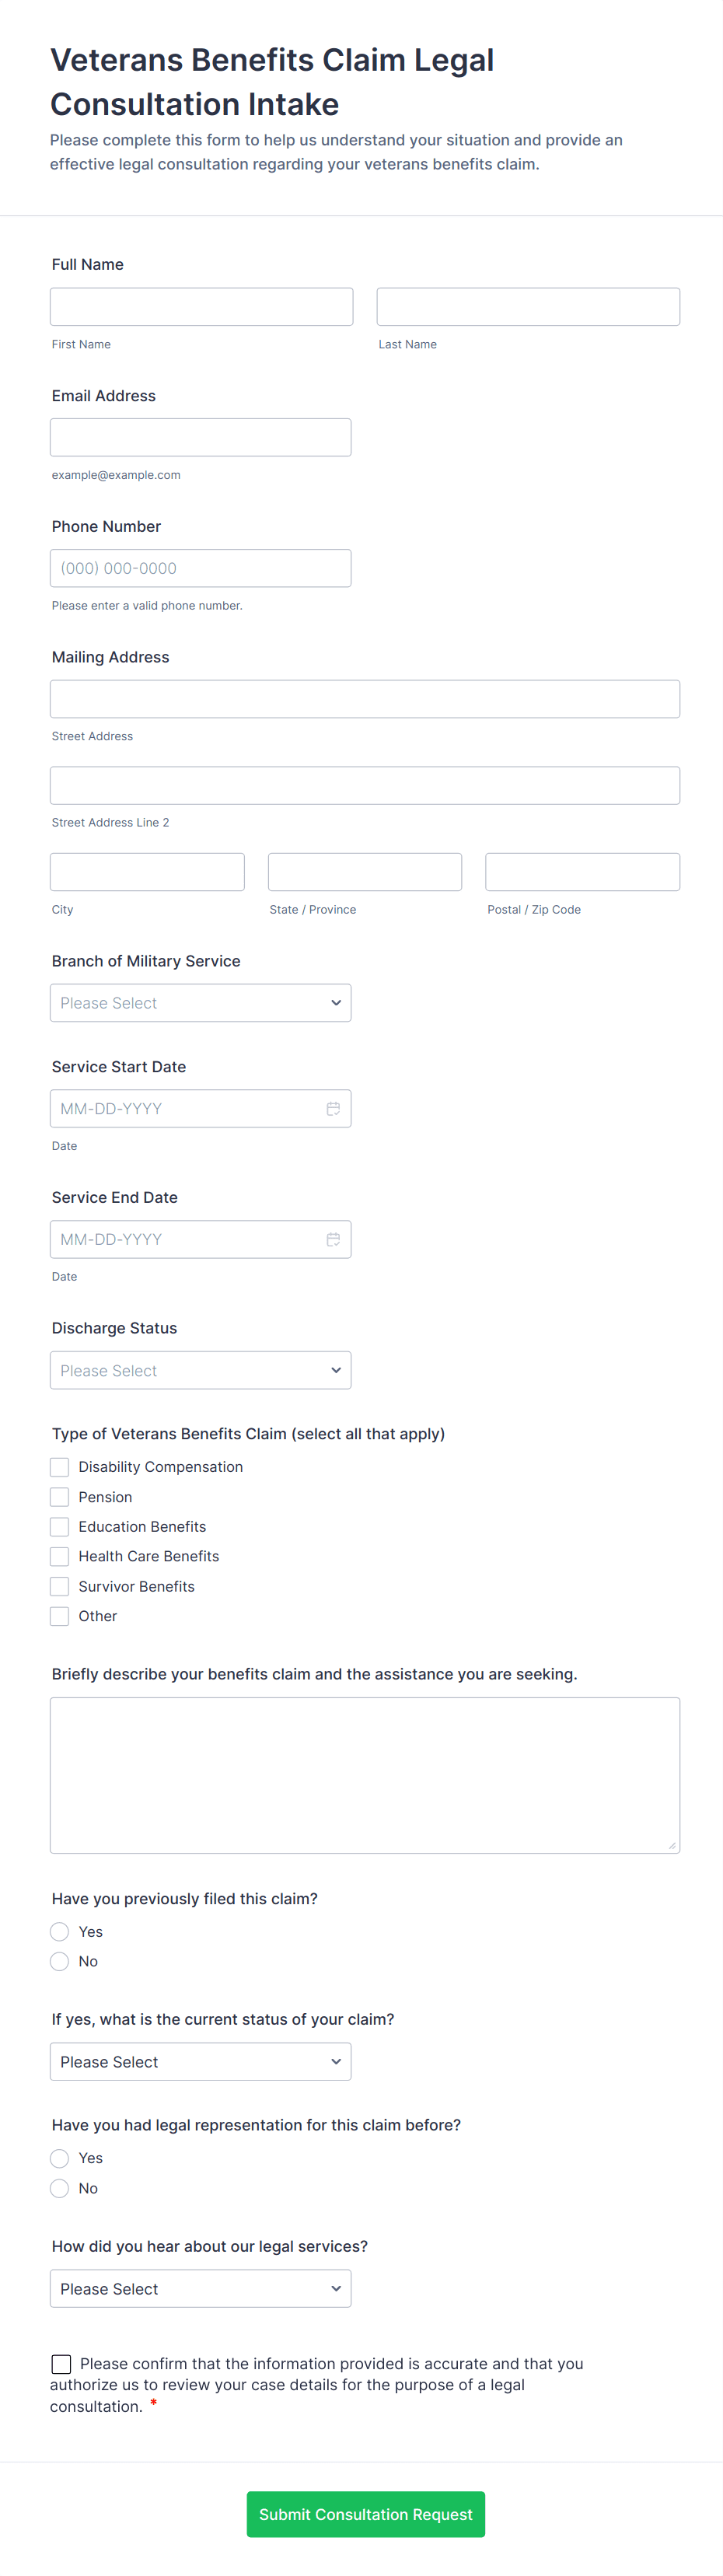This screenshot has height=2576, width=723.
Task: Click into the Last Name field
Action: (x=528, y=307)
